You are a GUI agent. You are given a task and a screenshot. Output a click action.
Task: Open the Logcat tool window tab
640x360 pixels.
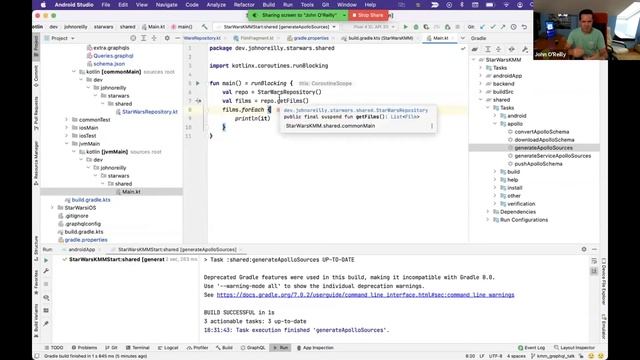[168, 348]
